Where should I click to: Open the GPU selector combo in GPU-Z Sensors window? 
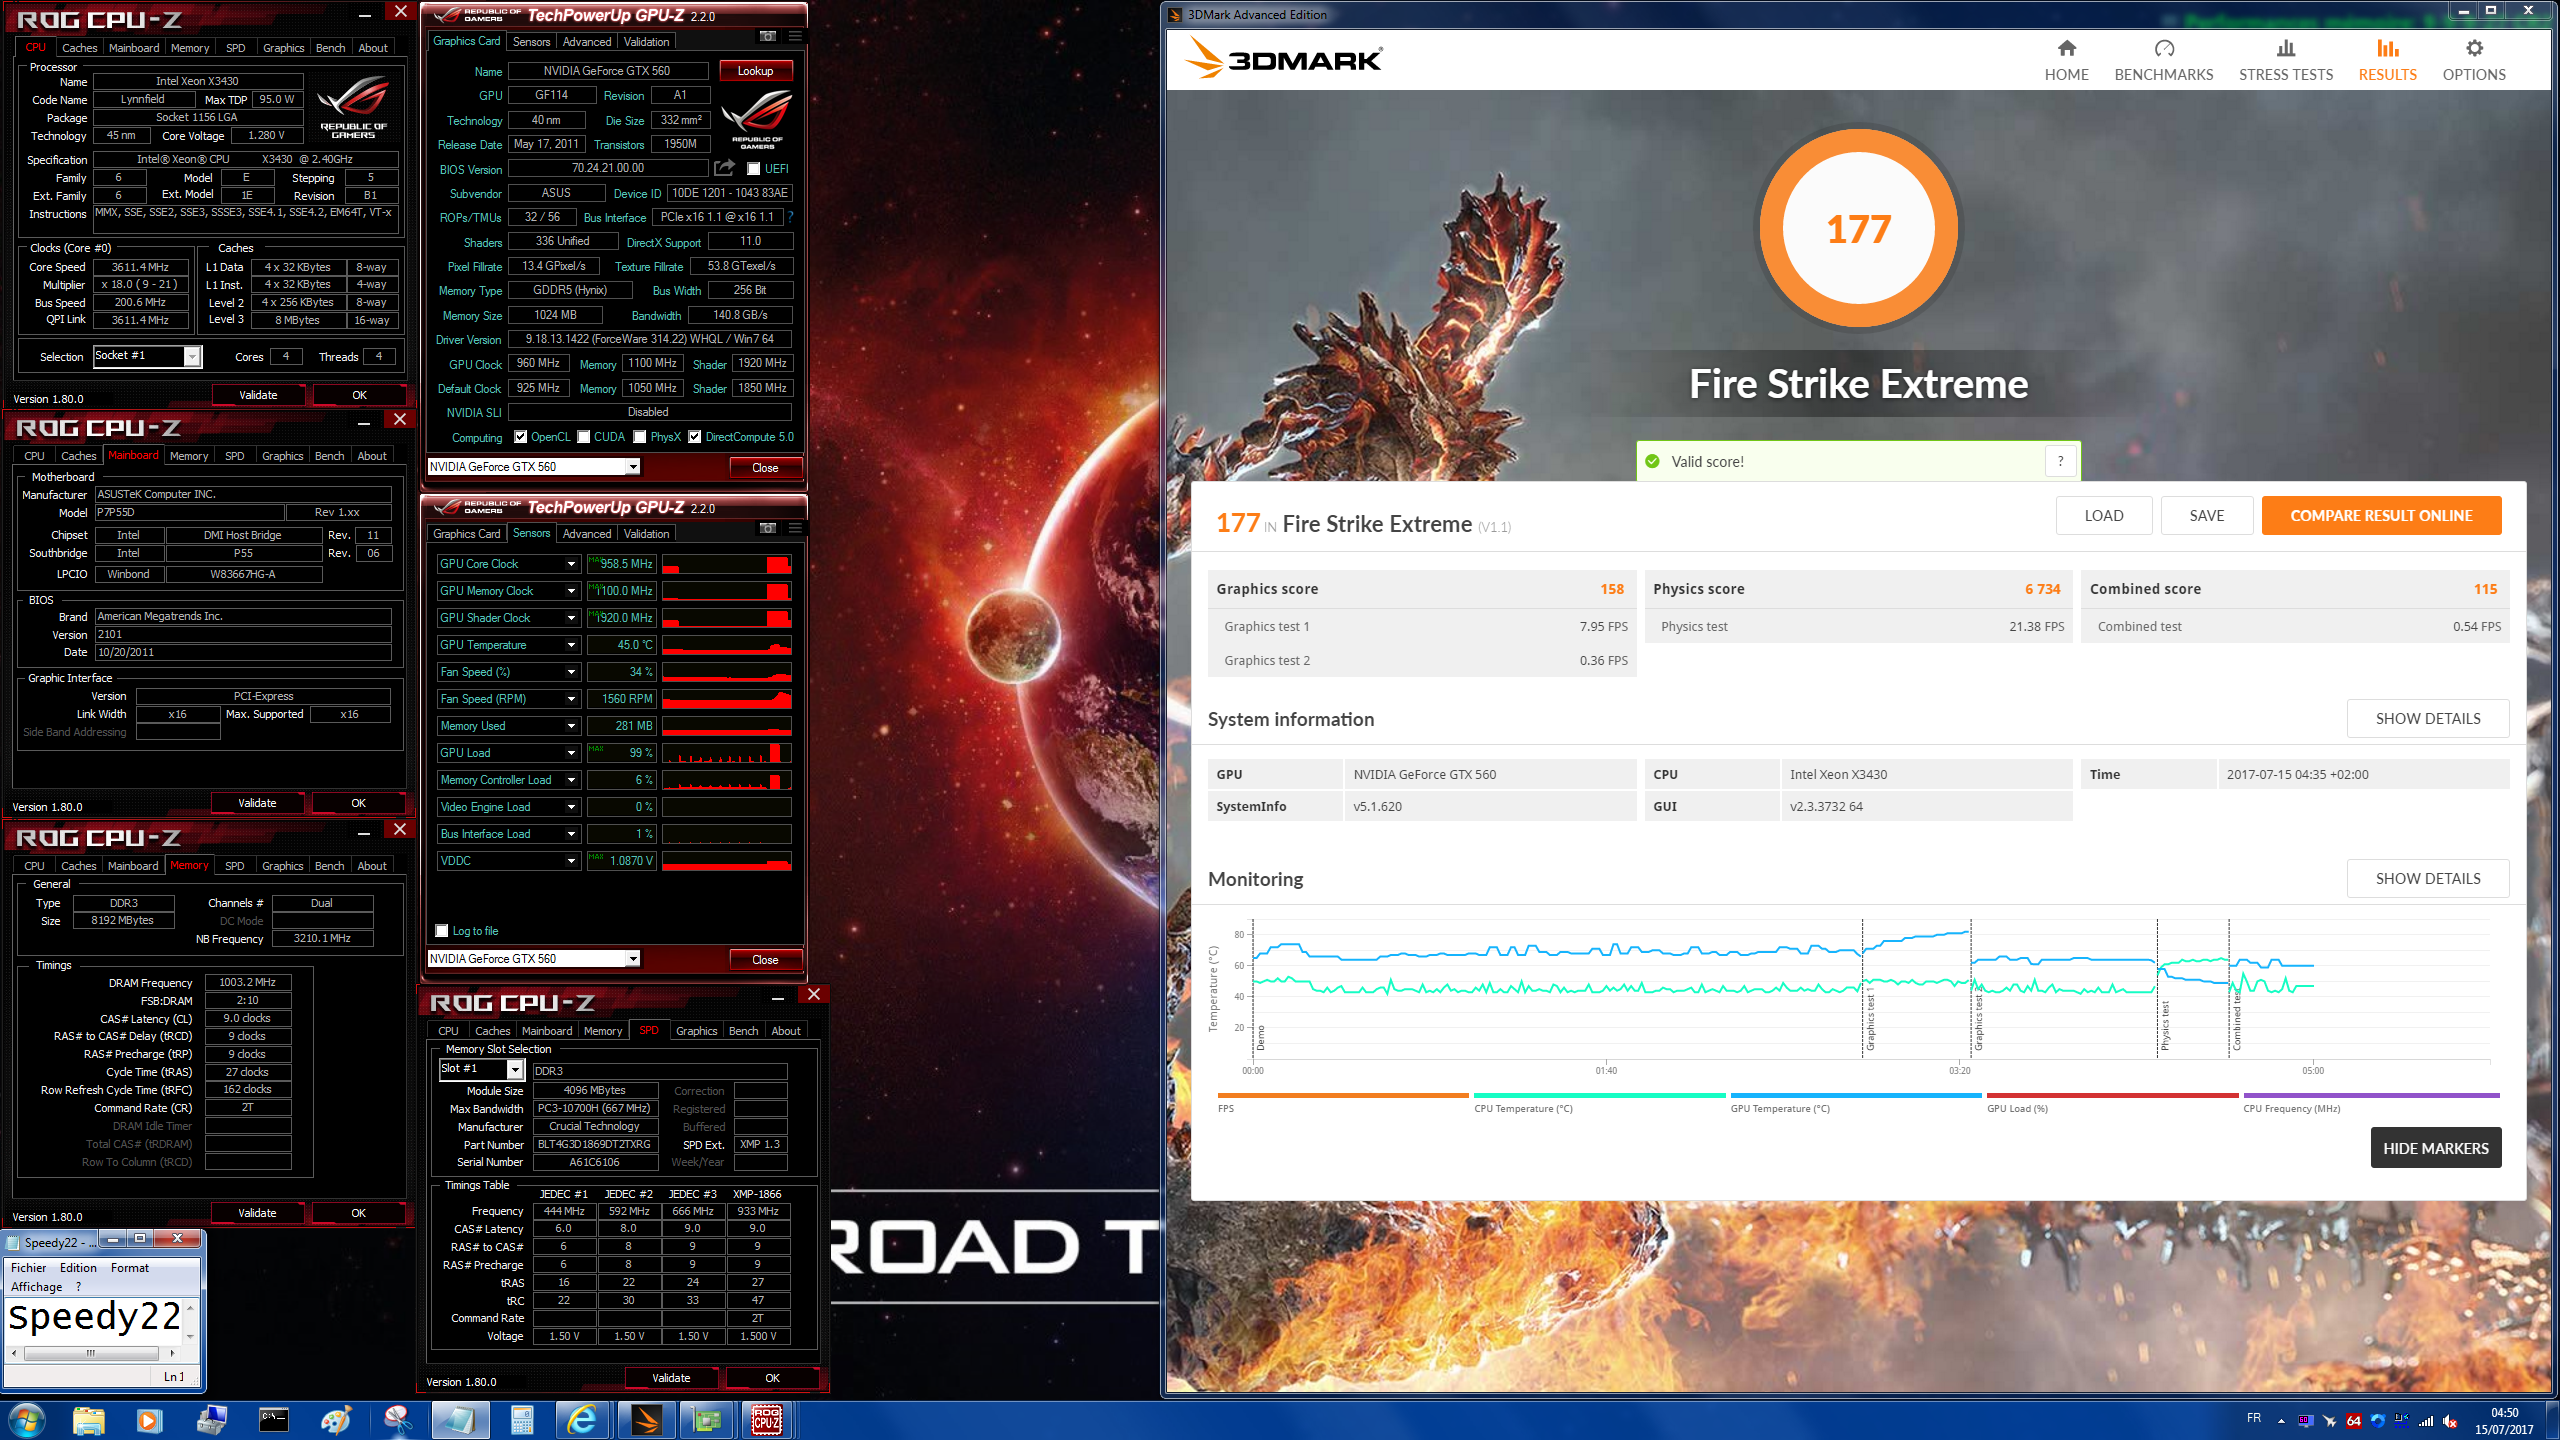tap(533, 959)
